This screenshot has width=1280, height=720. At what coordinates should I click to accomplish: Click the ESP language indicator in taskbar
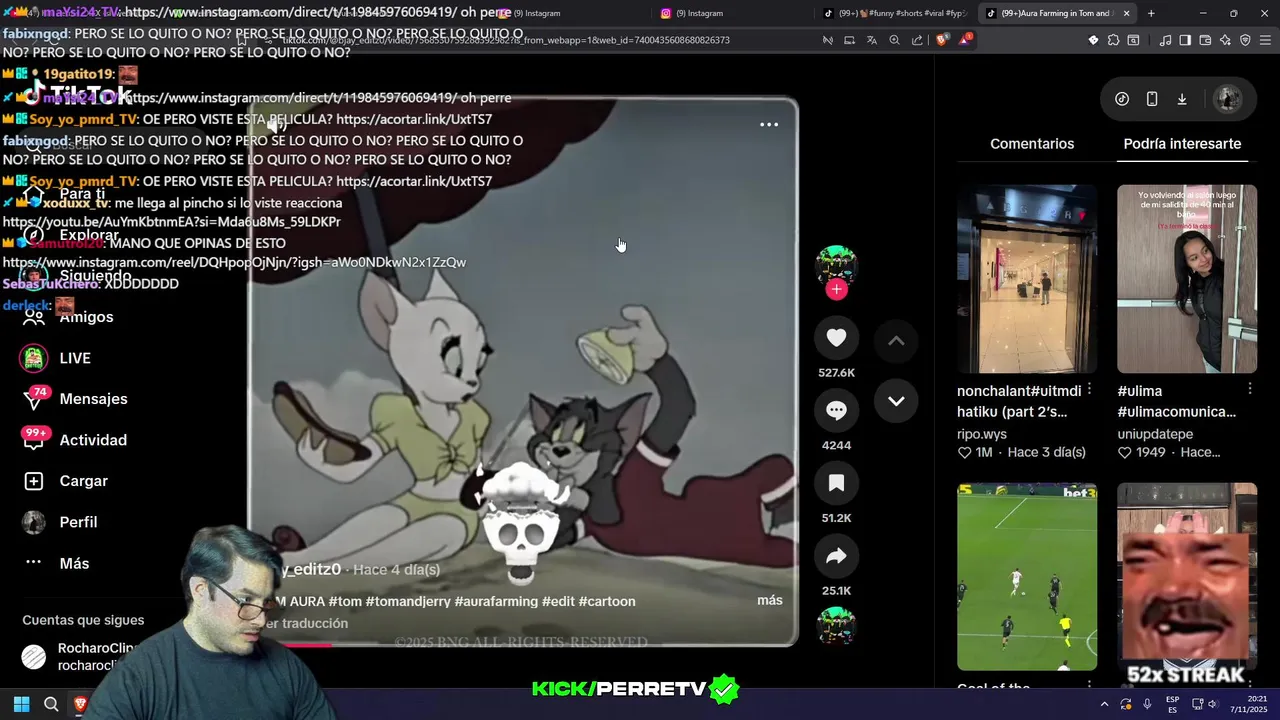pyautogui.click(x=1172, y=704)
